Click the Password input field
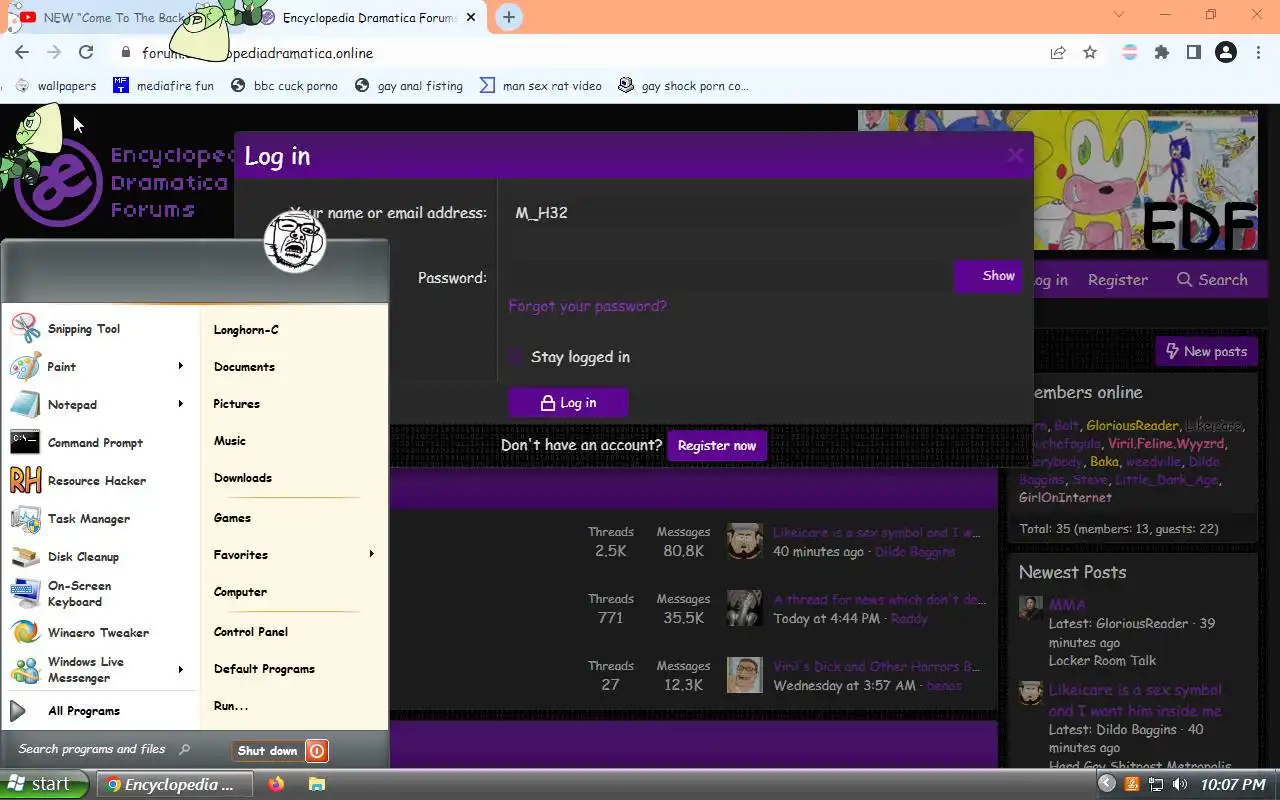 tap(731, 277)
